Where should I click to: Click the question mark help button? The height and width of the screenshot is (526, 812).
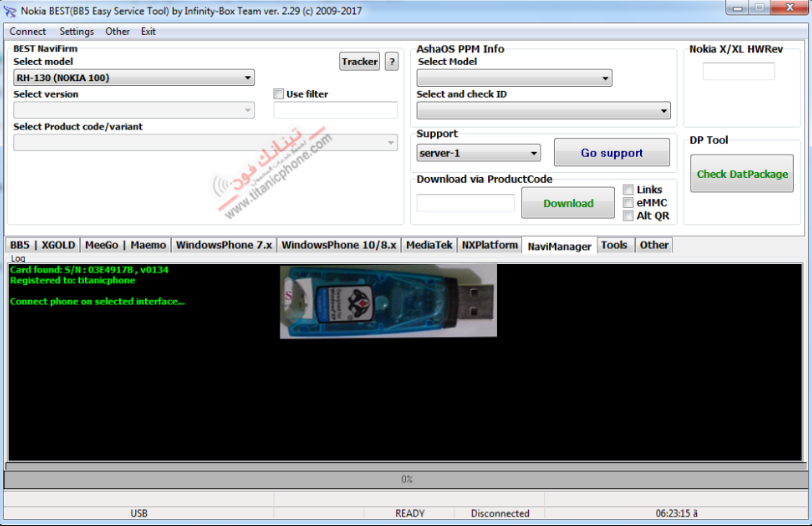click(x=392, y=62)
